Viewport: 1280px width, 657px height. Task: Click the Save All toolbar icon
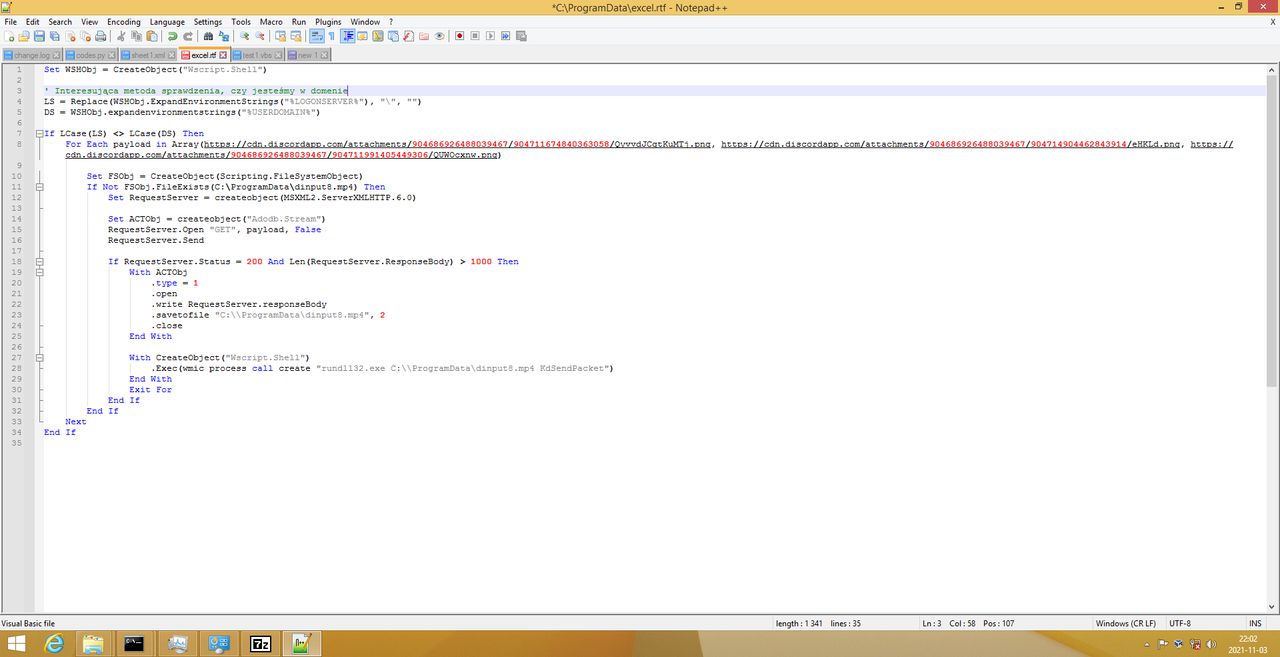pos(54,36)
